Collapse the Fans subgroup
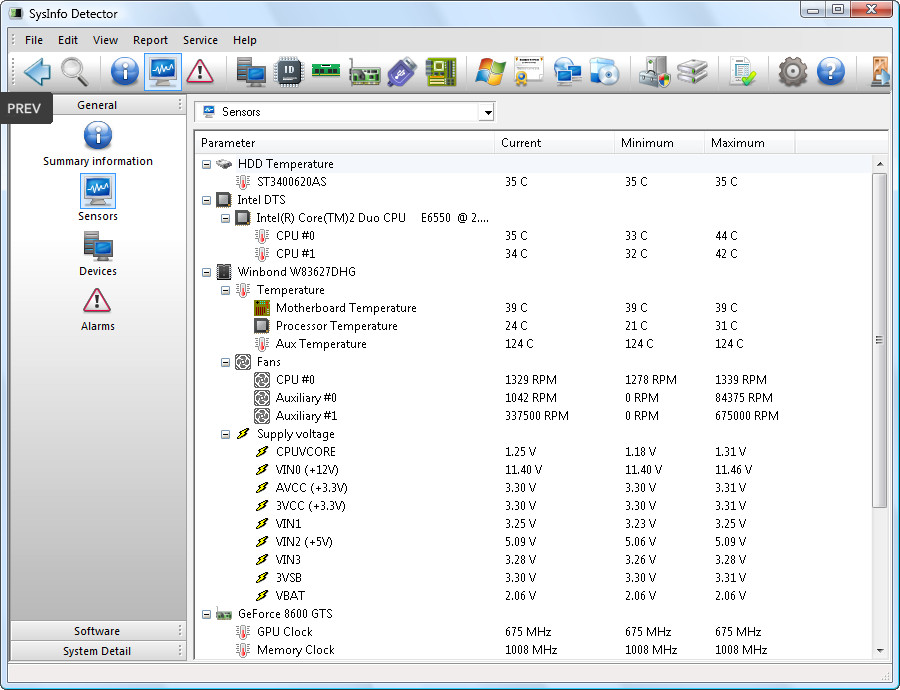This screenshot has width=900, height=690. [x=226, y=362]
